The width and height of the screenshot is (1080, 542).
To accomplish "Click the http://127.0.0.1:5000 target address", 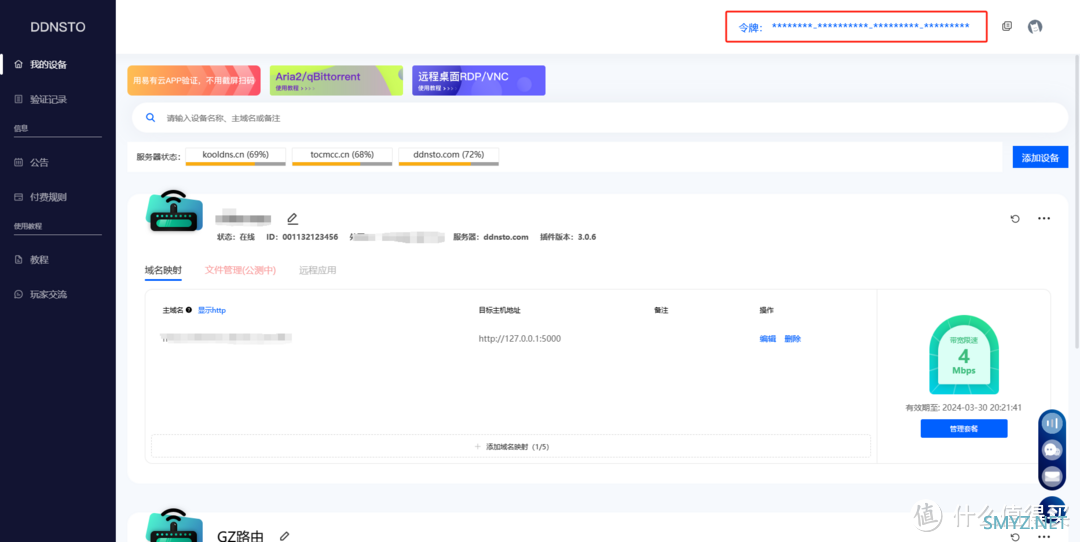I will [x=520, y=338].
